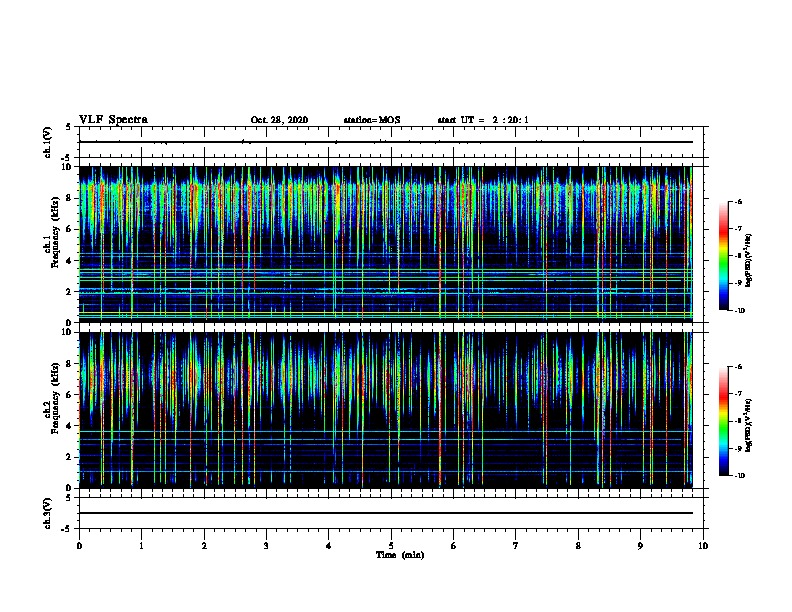The height and width of the screenshot is (612, 792).
Task: Click the ch.1 color bar log(PSD) label
Action: pos(749,260)
